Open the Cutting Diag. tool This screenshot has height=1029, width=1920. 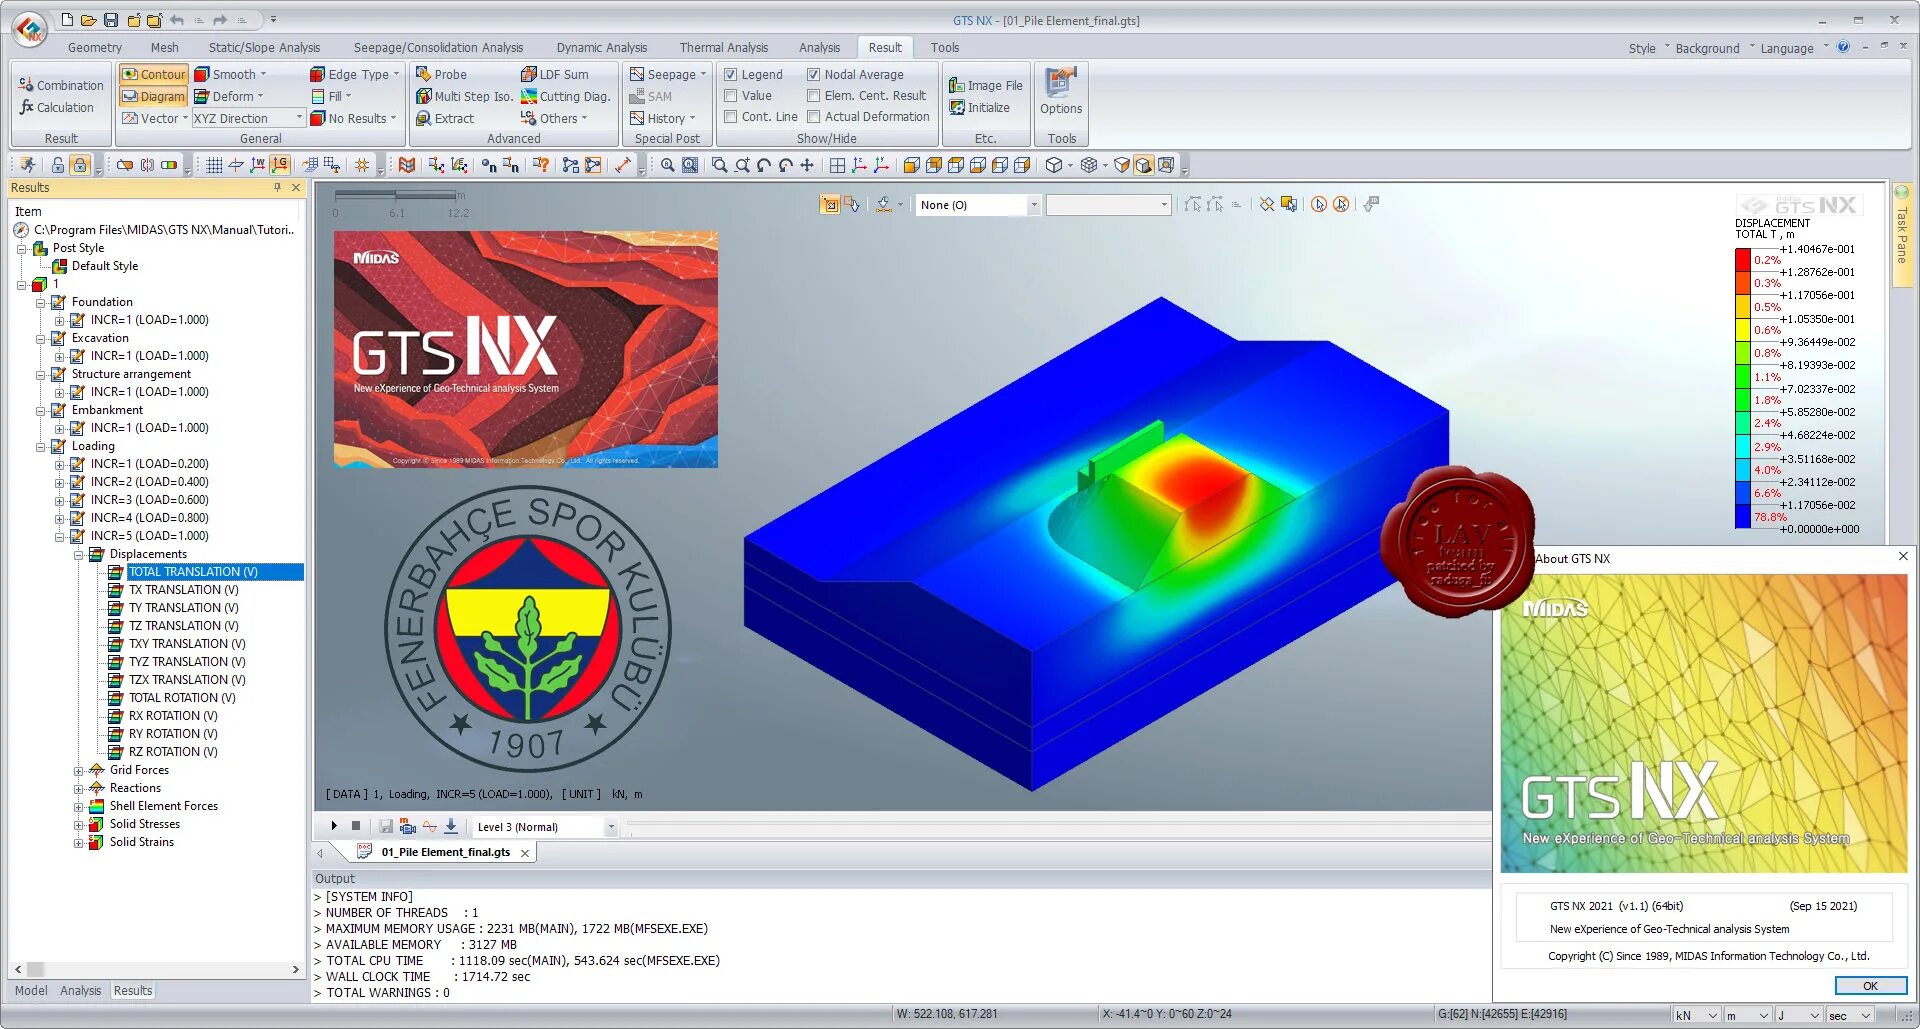pyautogui.click(x=565, y=96)
